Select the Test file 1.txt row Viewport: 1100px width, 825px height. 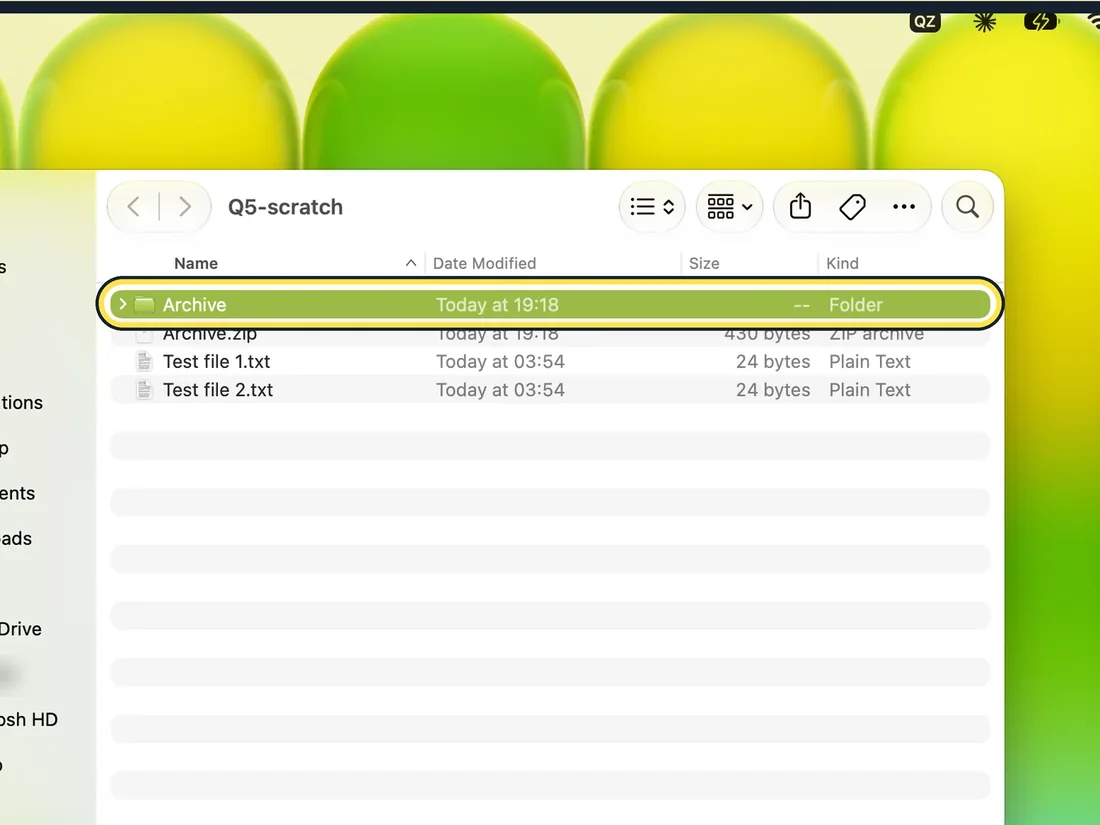[550, 361]
